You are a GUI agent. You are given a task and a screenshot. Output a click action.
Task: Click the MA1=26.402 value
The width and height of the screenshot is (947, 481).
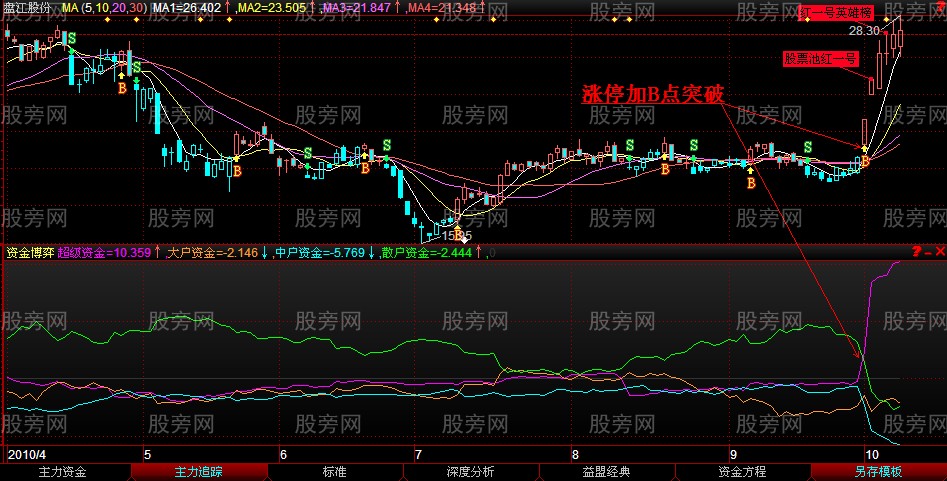click(x=186, y=7)
